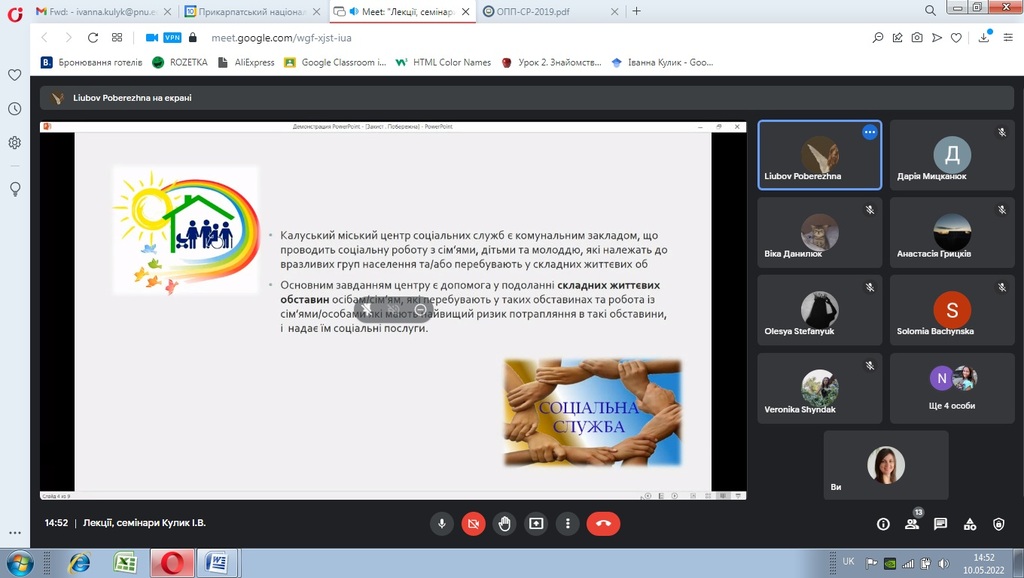Click the 'Ще 4 особи' participants tile
1024x578 pixels.
(x=952, y=388)
